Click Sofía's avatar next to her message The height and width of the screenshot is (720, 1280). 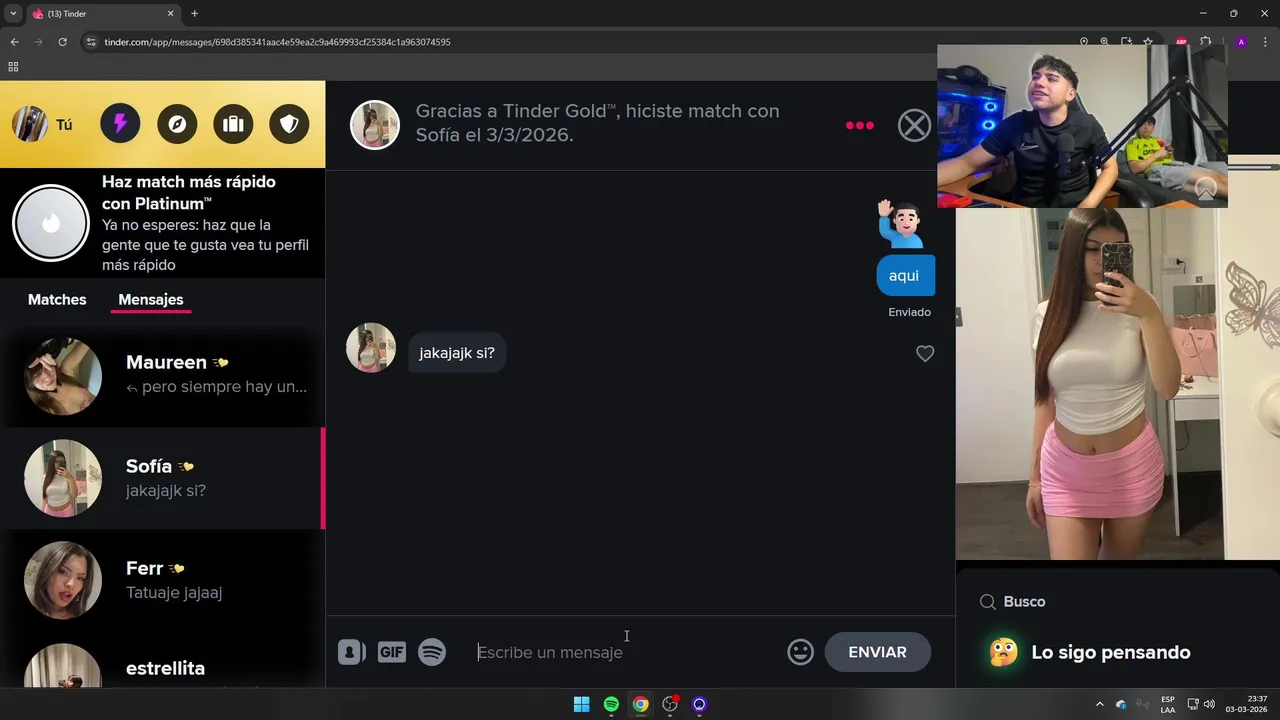371,348
